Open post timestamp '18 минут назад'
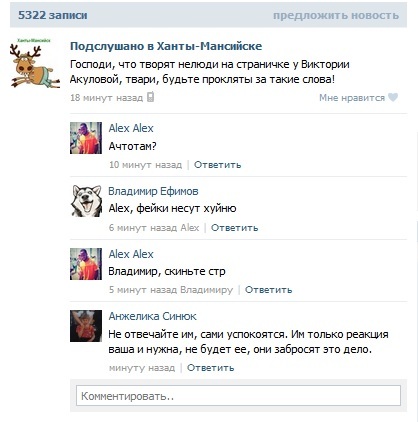Viewport: 418px width, 422px height. 106,98
